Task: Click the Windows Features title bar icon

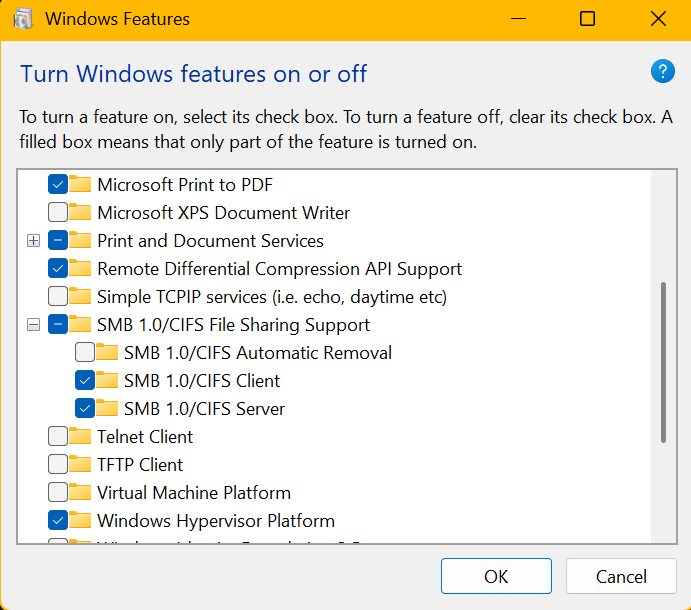Action: click(23, 19)
